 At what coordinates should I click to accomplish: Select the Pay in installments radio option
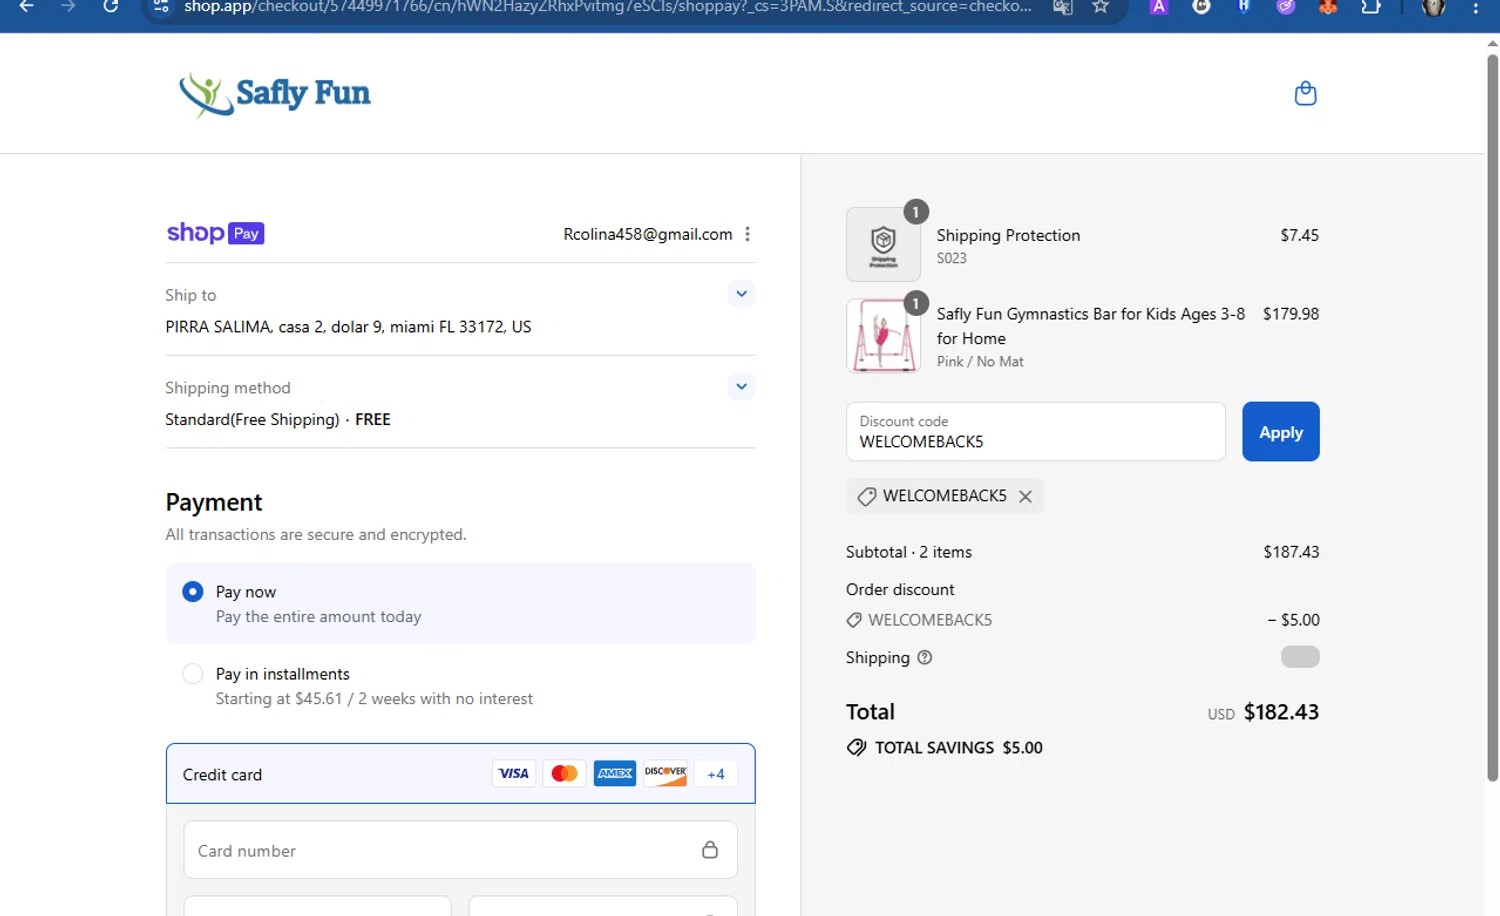coord(193,674)
